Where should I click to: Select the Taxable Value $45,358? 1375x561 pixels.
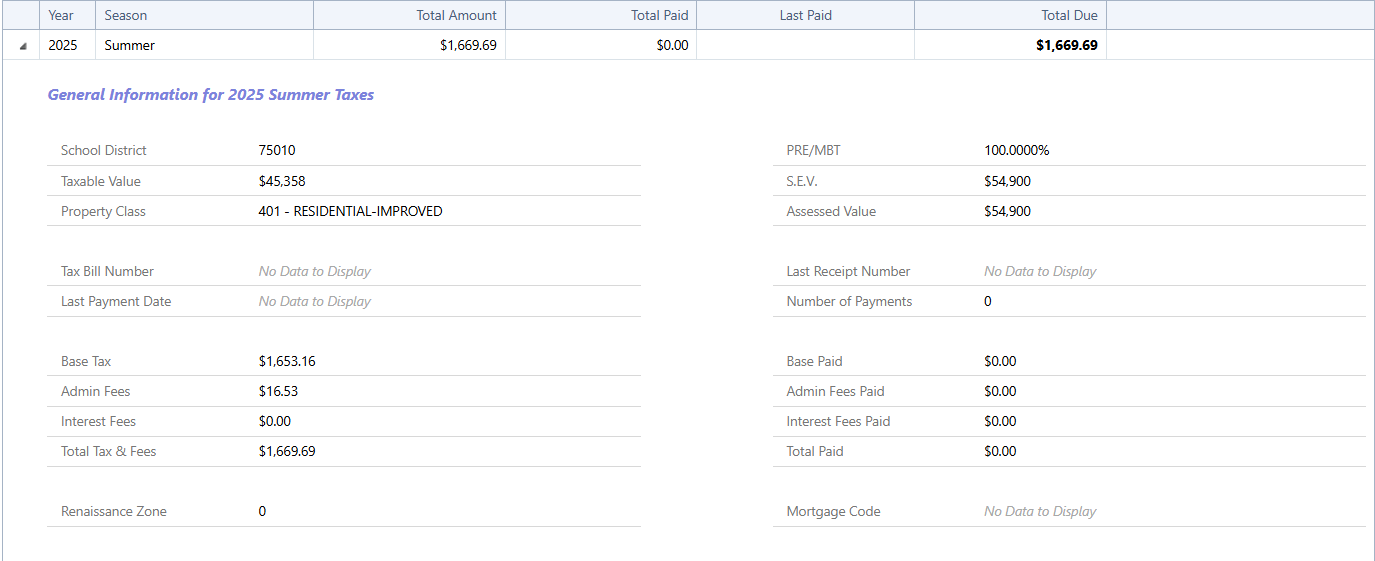coord(283,181)
